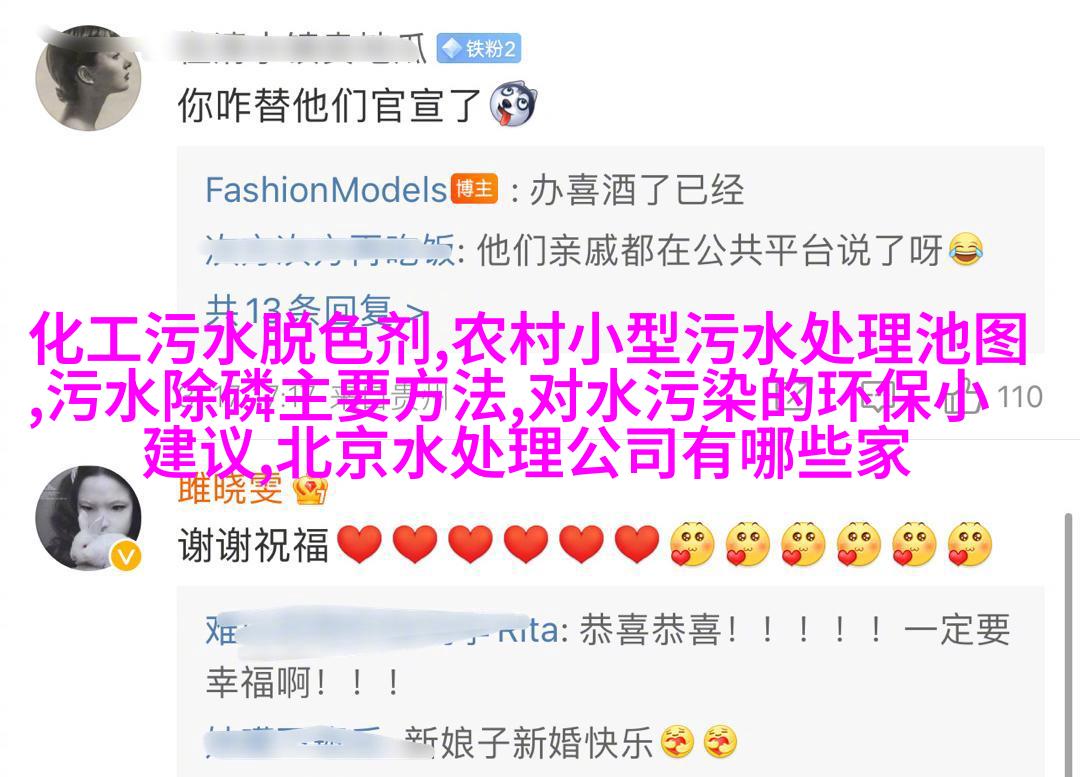Tap the 办喜酒了已经 reply text
1080x777 pixels.
[x=636, y=189]
